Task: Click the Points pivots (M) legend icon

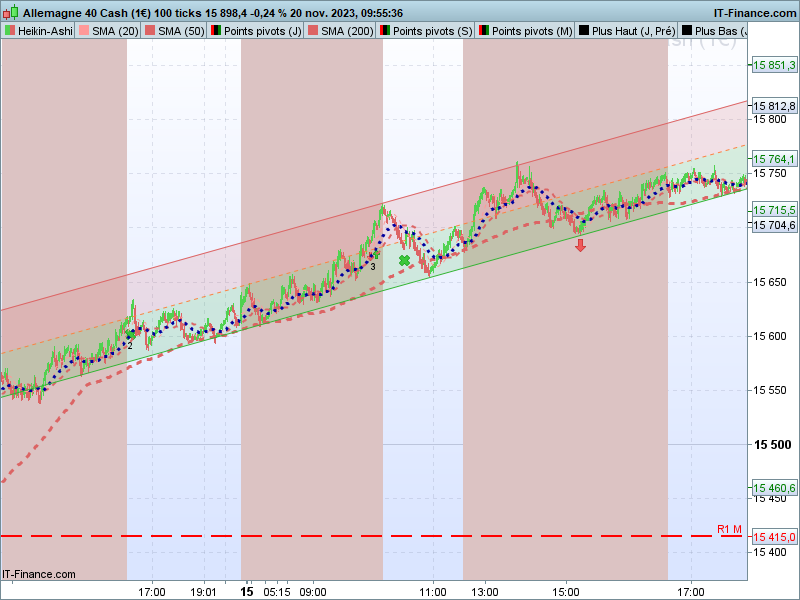Action: click(x=484, y=31)
